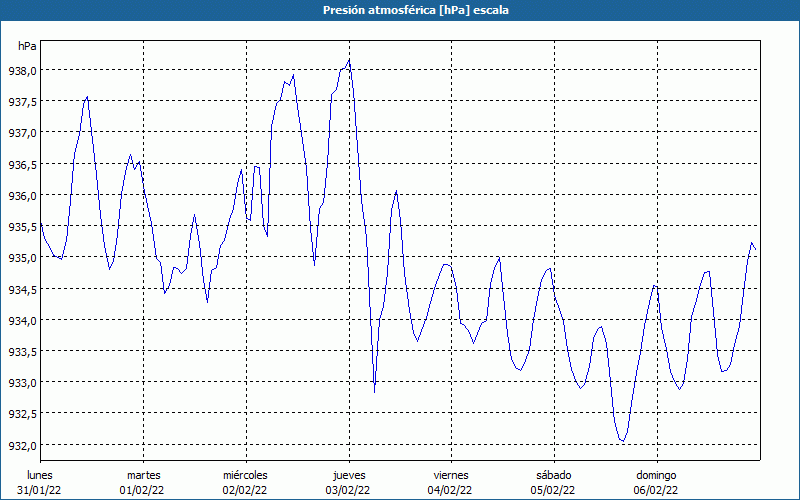Click the 04/02/22 date label

(450, 490)
